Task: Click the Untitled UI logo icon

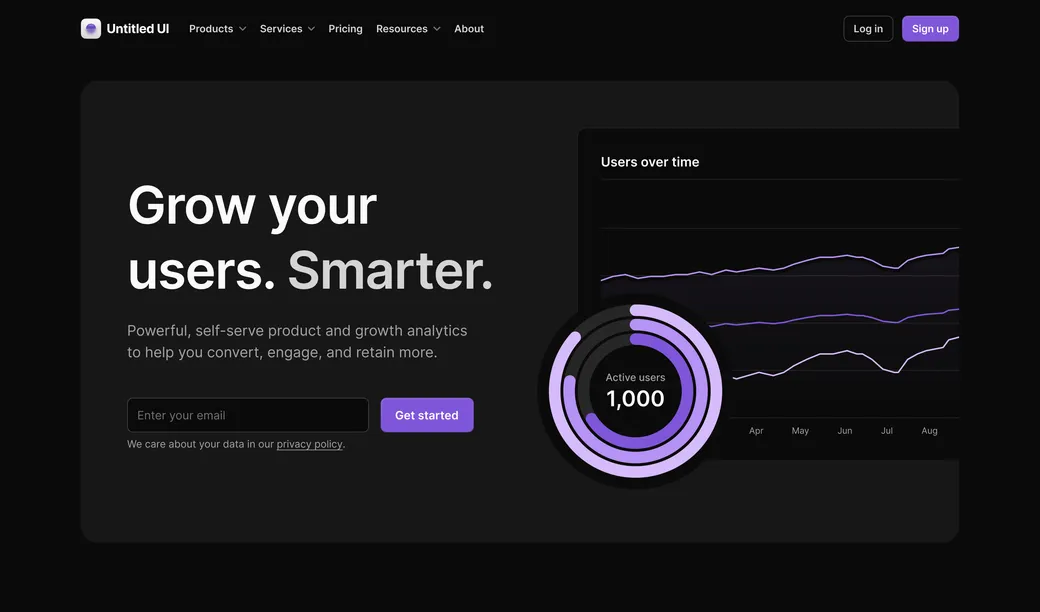Action: (91, 29)
